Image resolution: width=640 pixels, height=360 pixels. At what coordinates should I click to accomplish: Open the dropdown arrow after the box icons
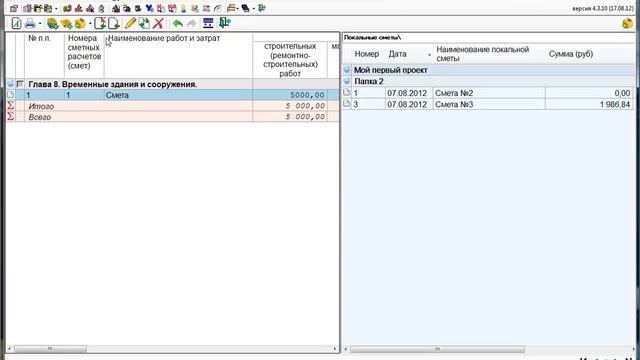[90, 24]
